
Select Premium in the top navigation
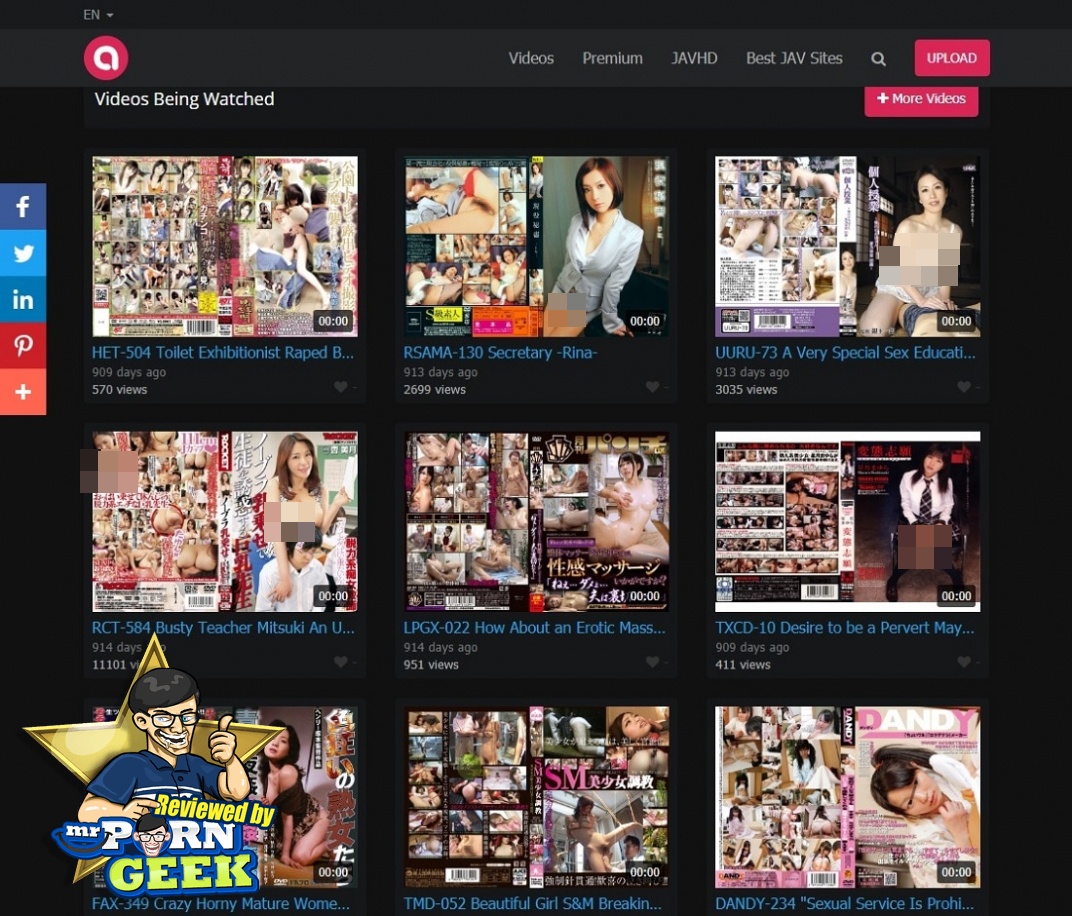click(x=612, y=58)
